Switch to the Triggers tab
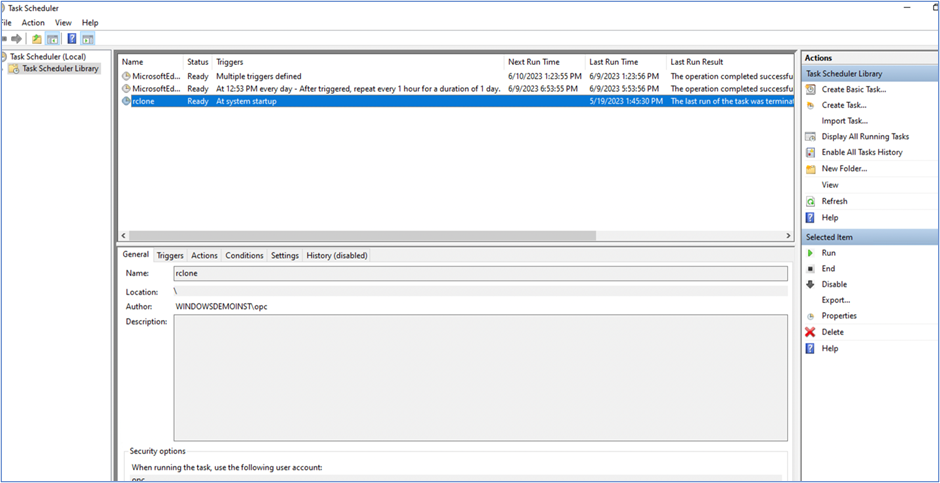The image size is (940, 483). coord(170,255)
